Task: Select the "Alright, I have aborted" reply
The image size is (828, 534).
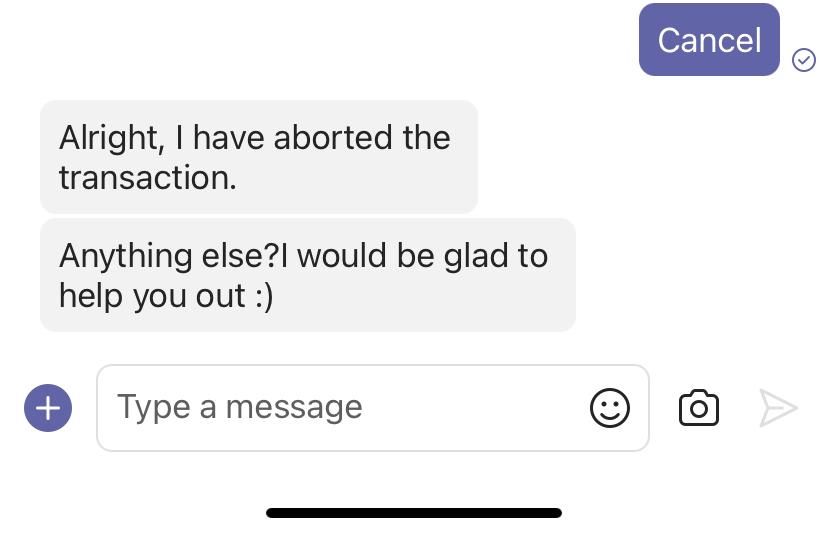Action: [258, 157]
